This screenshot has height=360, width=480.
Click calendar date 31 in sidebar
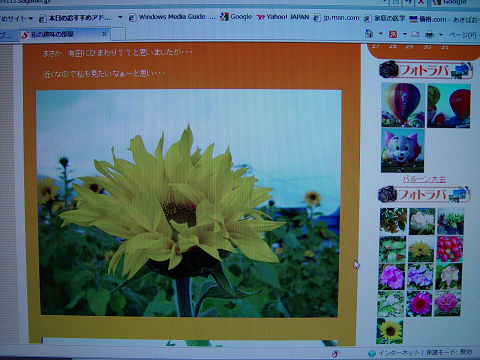coord(444,47)
